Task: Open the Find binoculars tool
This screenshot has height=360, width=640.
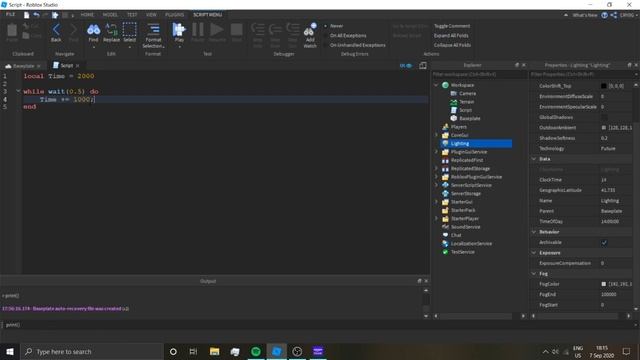Action: (93, 30)
